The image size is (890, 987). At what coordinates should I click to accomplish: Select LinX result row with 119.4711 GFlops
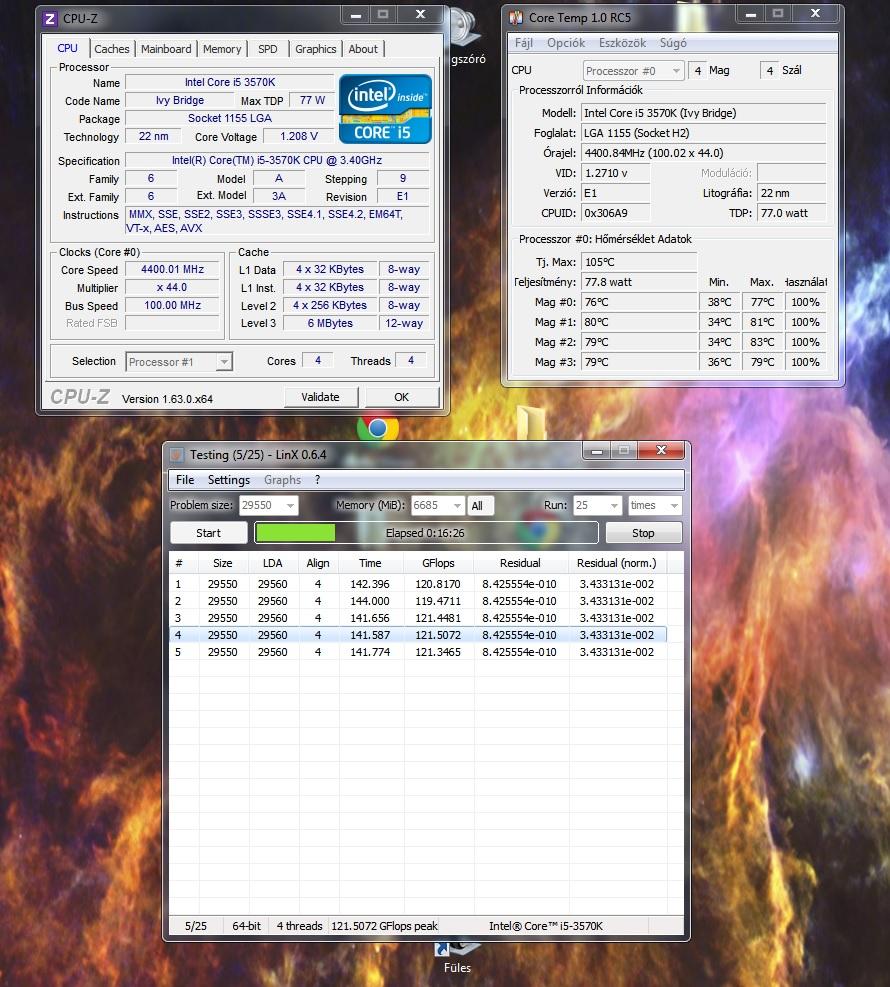click(417, 601)
